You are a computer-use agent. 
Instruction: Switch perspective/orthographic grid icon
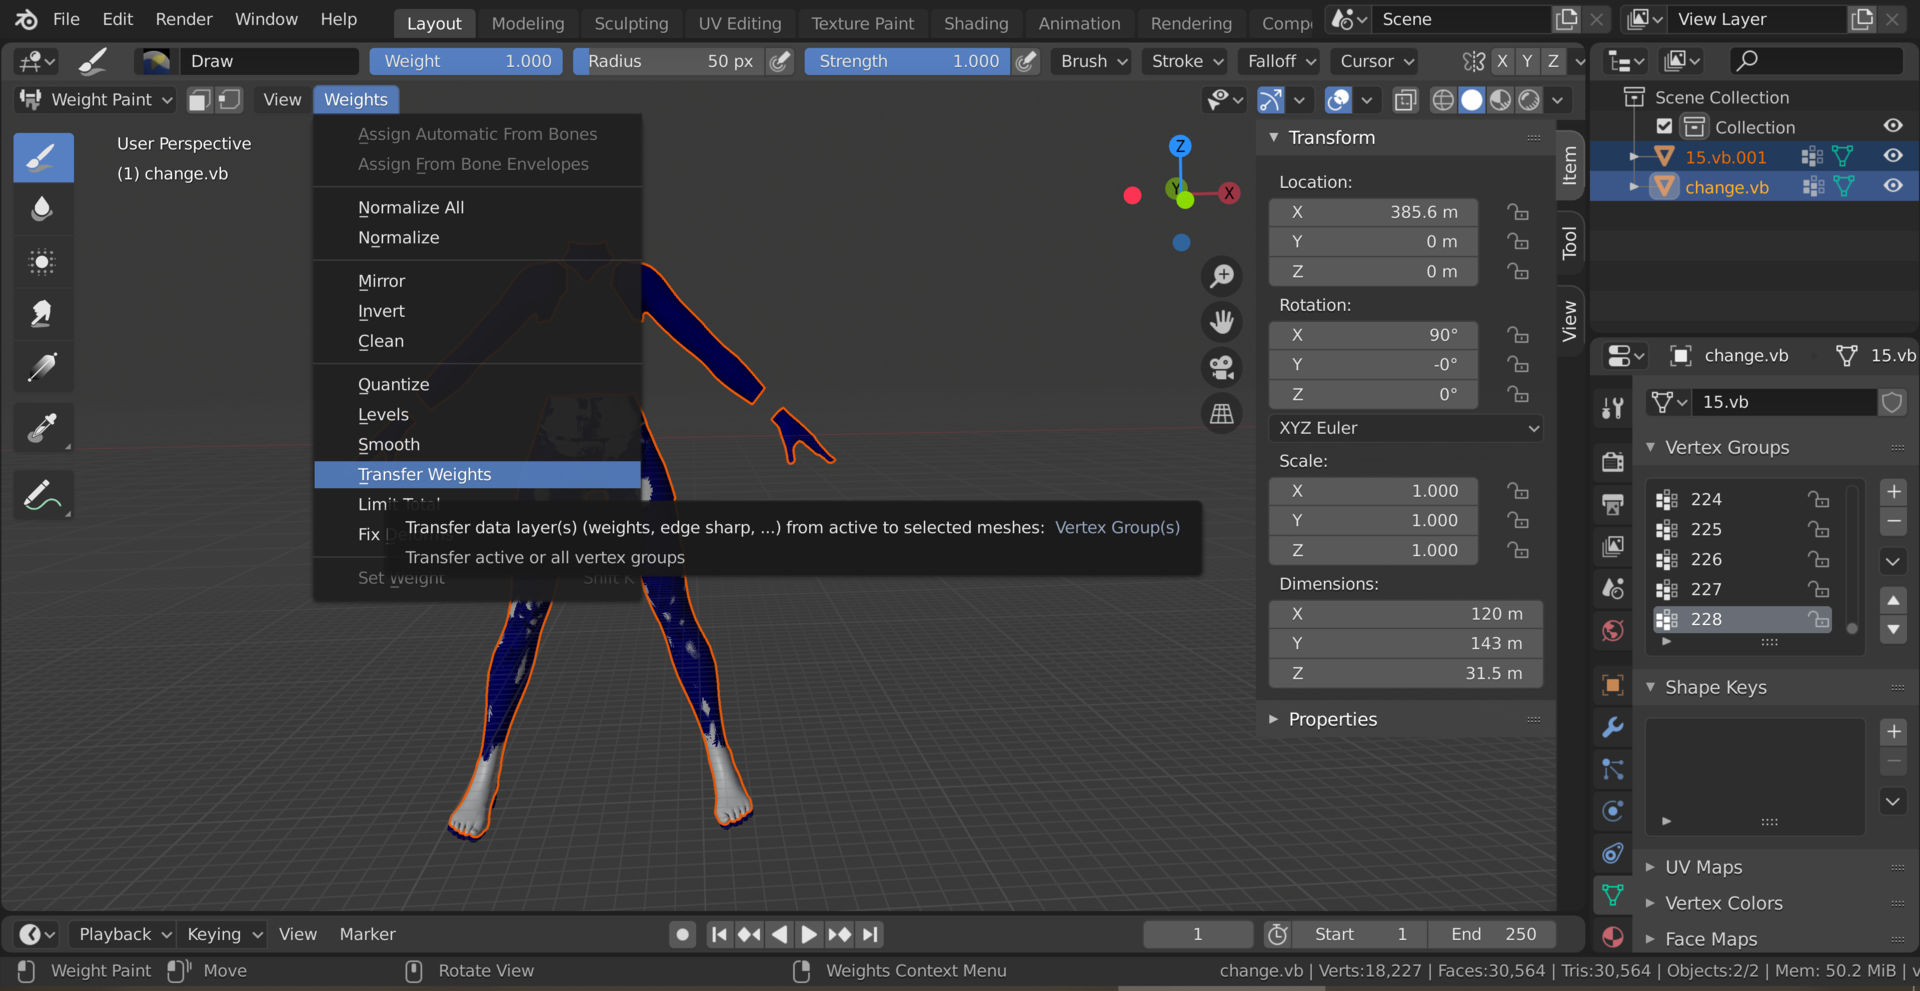[1222, 413]
